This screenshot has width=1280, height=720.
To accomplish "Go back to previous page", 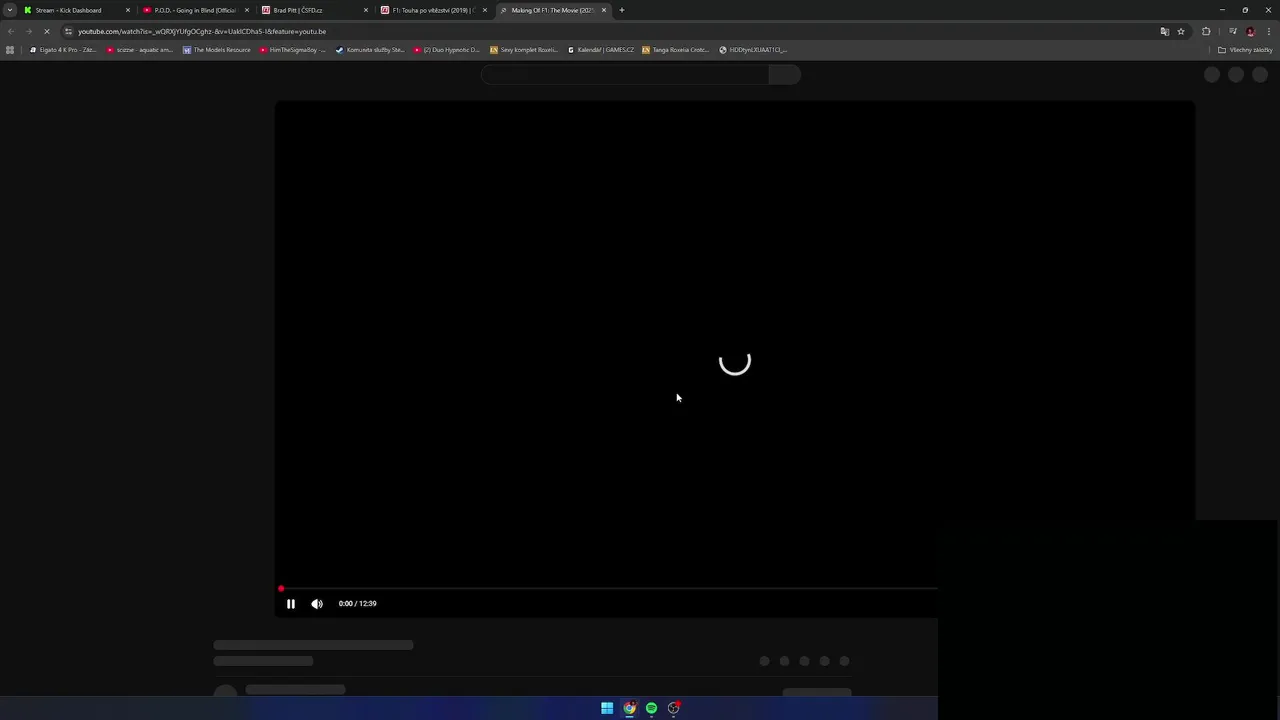I will (11, 31).
